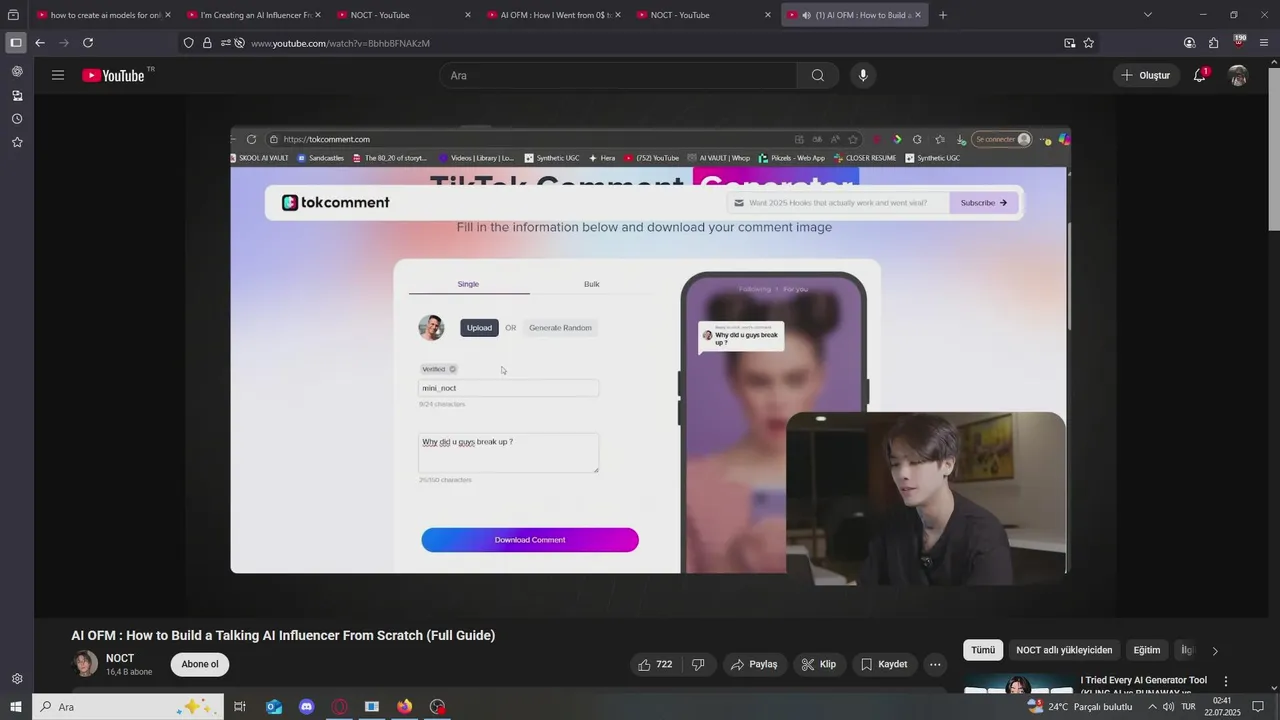Open YouTube notifications bell

[1200, 75]
